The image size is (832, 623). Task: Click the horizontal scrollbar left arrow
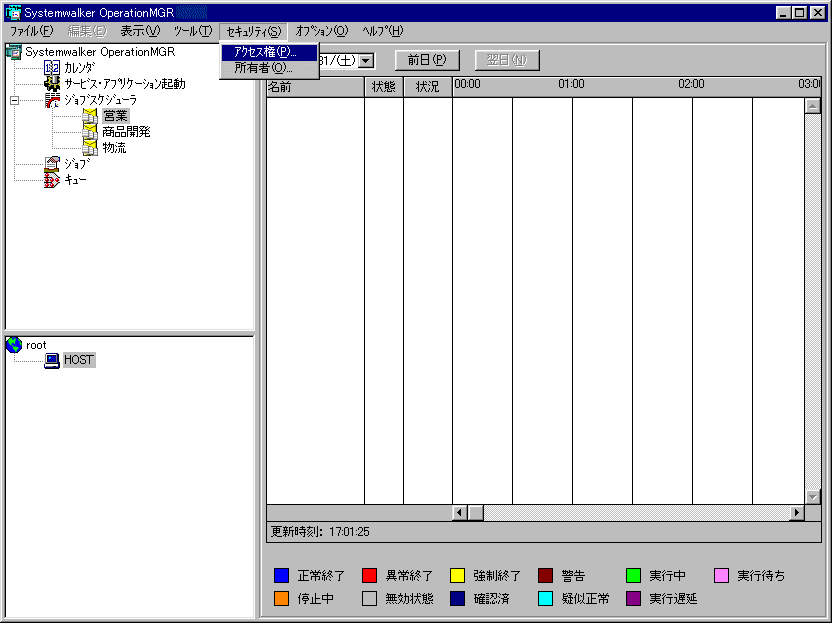460,513
